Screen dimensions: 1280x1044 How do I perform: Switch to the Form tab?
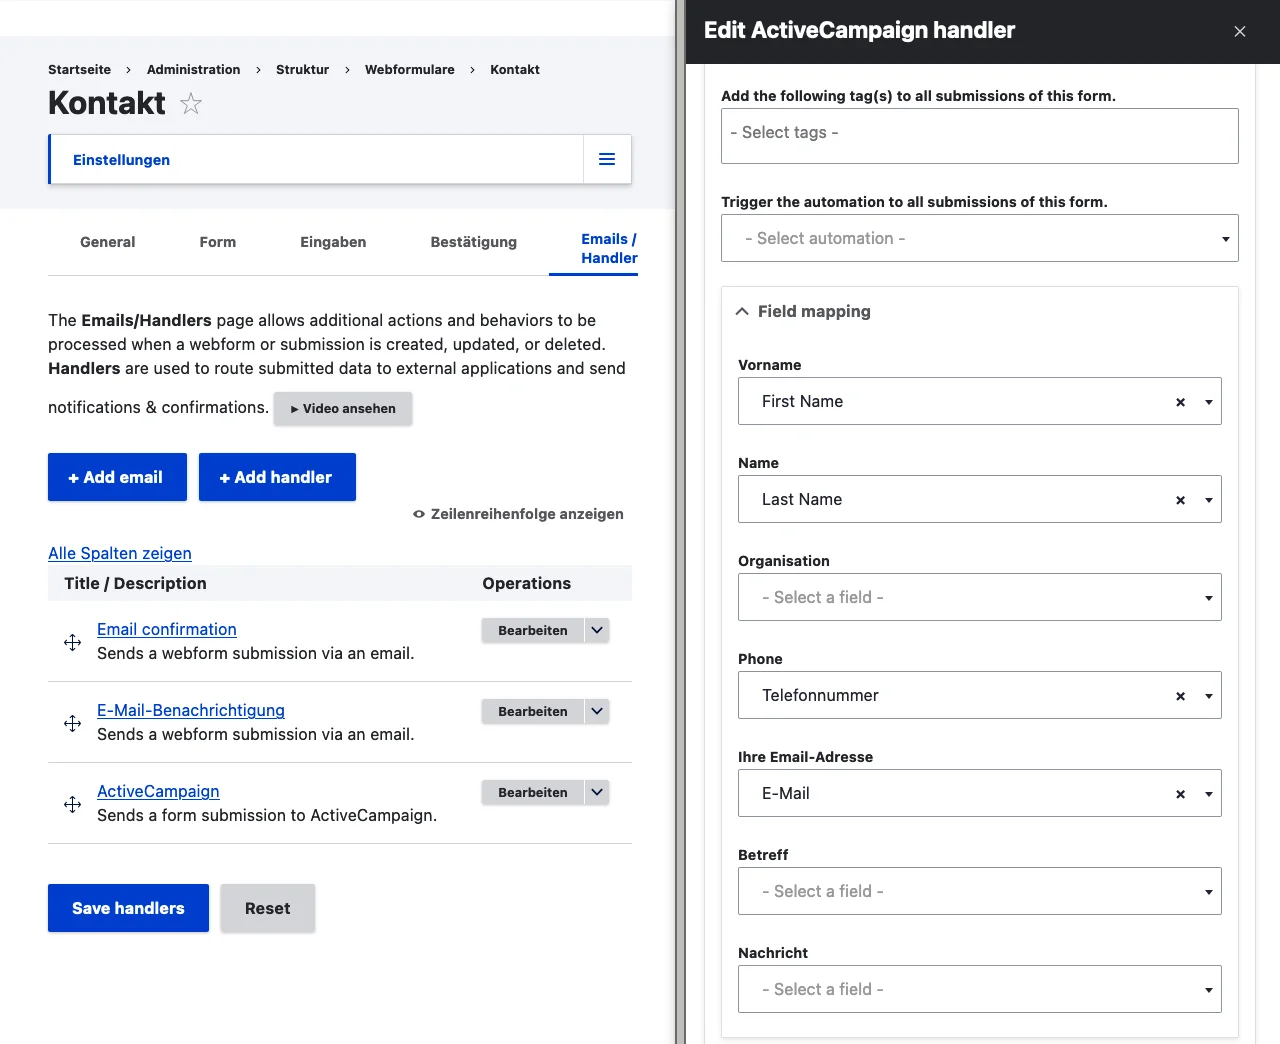coord(218,242)
